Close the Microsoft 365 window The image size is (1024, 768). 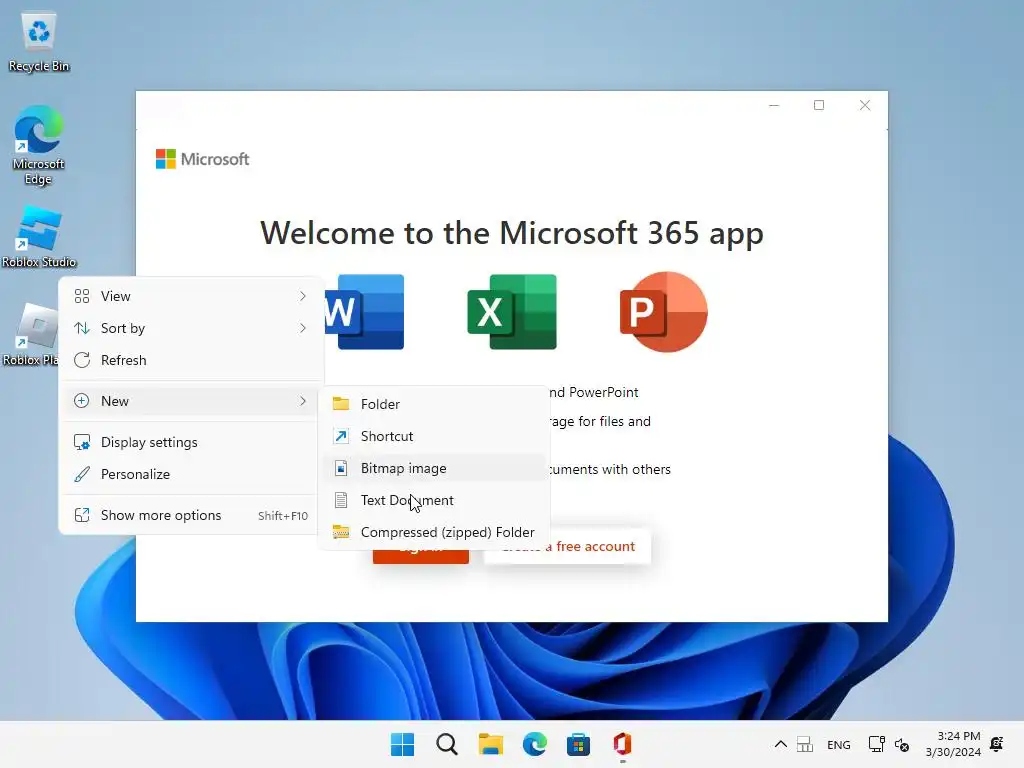pos(865,105)
